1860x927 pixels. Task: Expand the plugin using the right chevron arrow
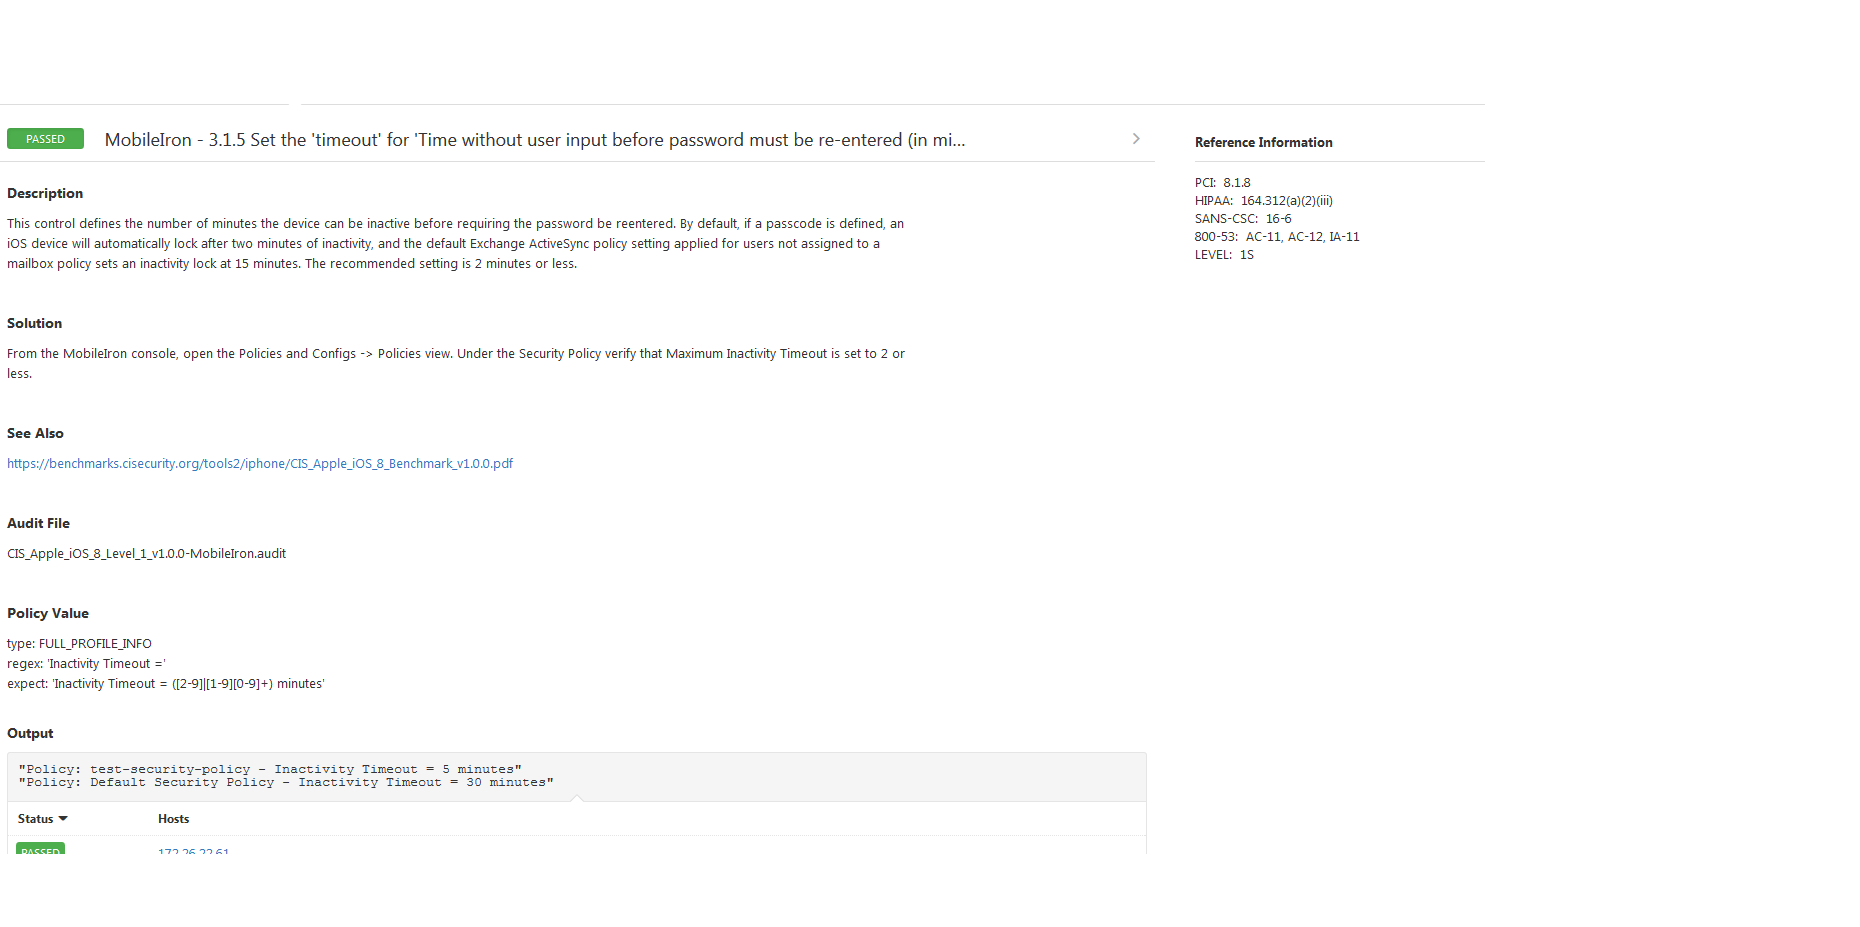pyautogui.click(x=1136, y=139)
